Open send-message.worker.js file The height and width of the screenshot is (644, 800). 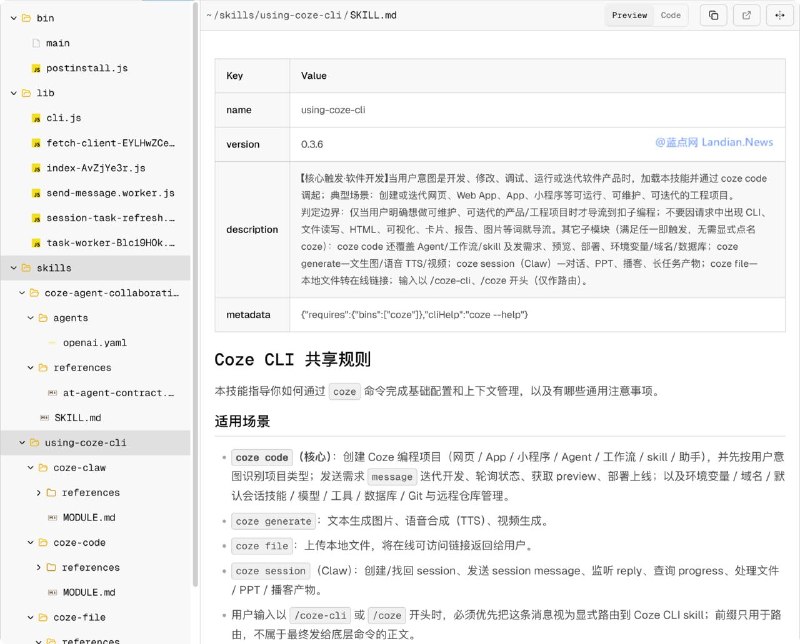tap(110, 193)
